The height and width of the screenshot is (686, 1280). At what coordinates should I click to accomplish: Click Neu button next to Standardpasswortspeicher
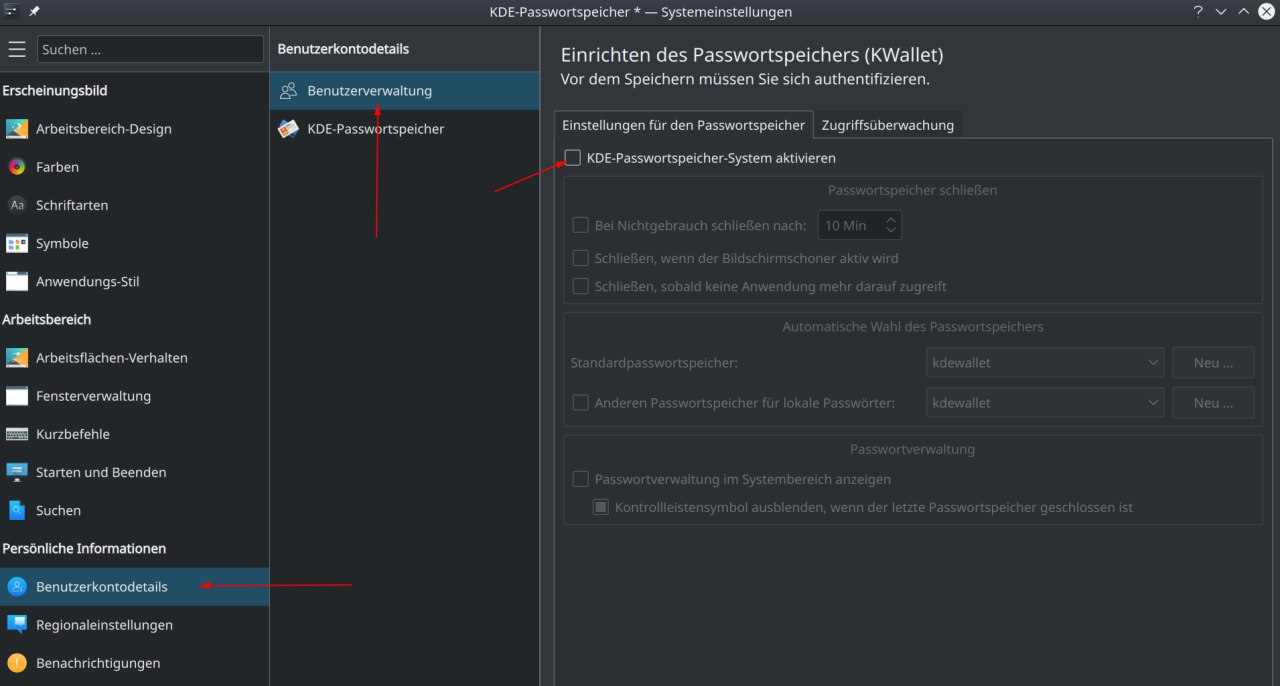[x=1213, y=363]
